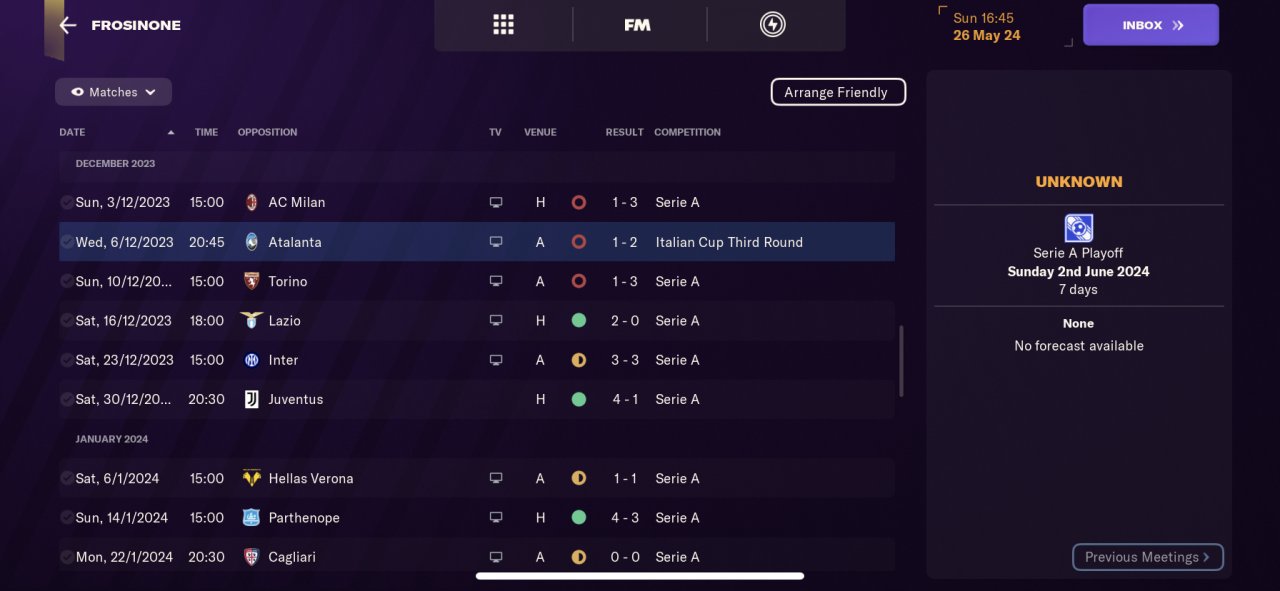The height and width of the screenshot is (591, 1280).
Task: Sort by the Date column arrow
Action: (171, 132)
